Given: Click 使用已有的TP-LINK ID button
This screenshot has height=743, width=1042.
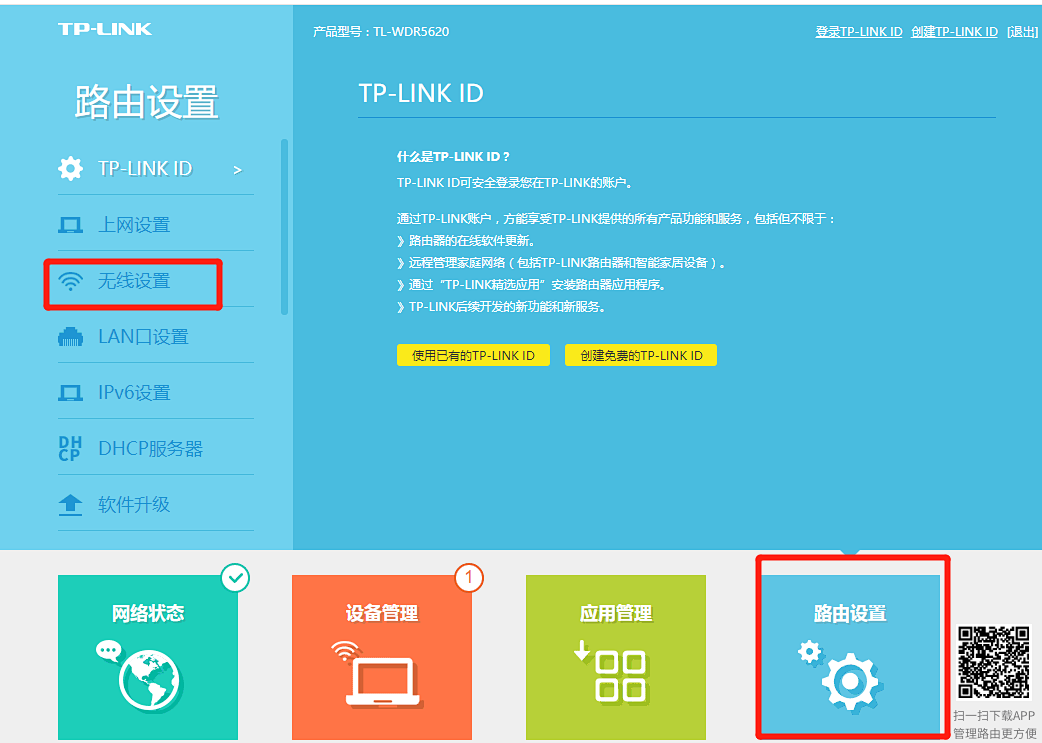Looking at the screenshot, I should click(x=473, y=356).
